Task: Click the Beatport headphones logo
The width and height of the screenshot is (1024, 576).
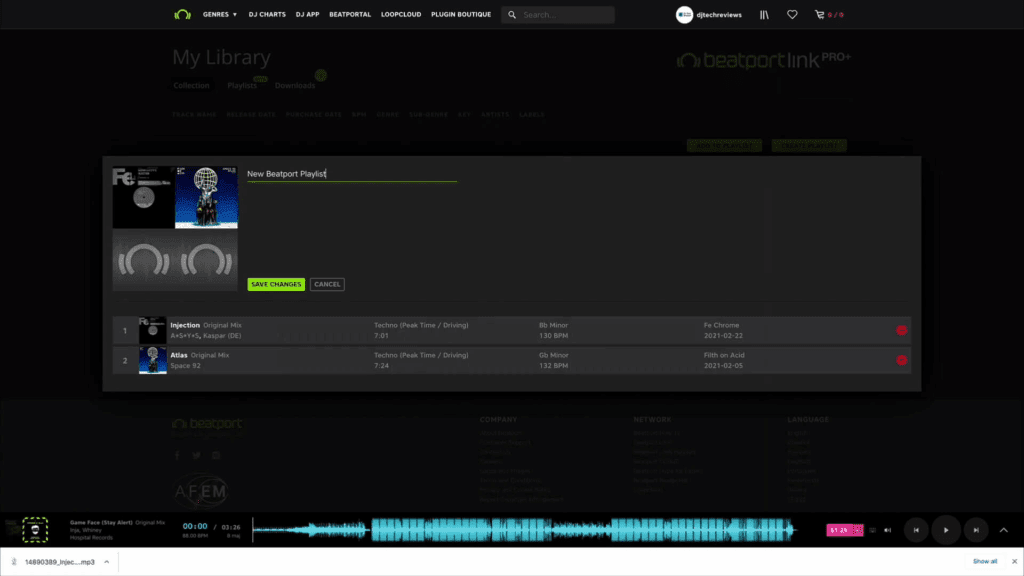Action: 182,15
